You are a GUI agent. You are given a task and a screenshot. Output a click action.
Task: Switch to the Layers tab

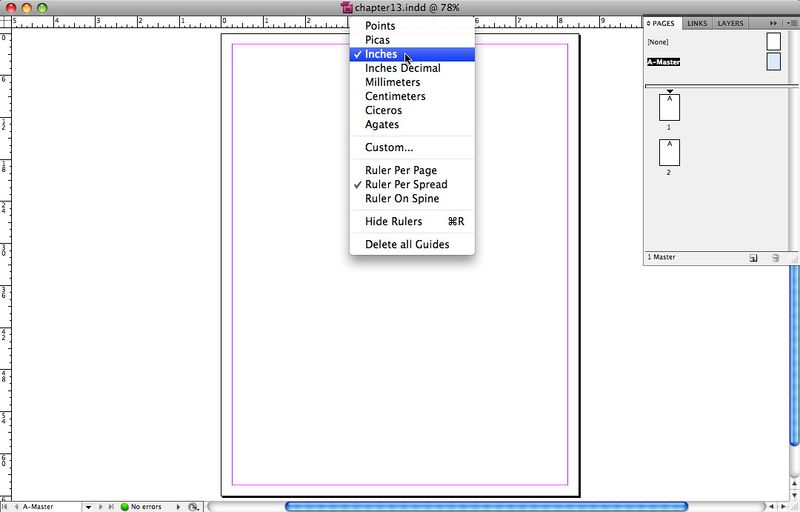point(730,23)
